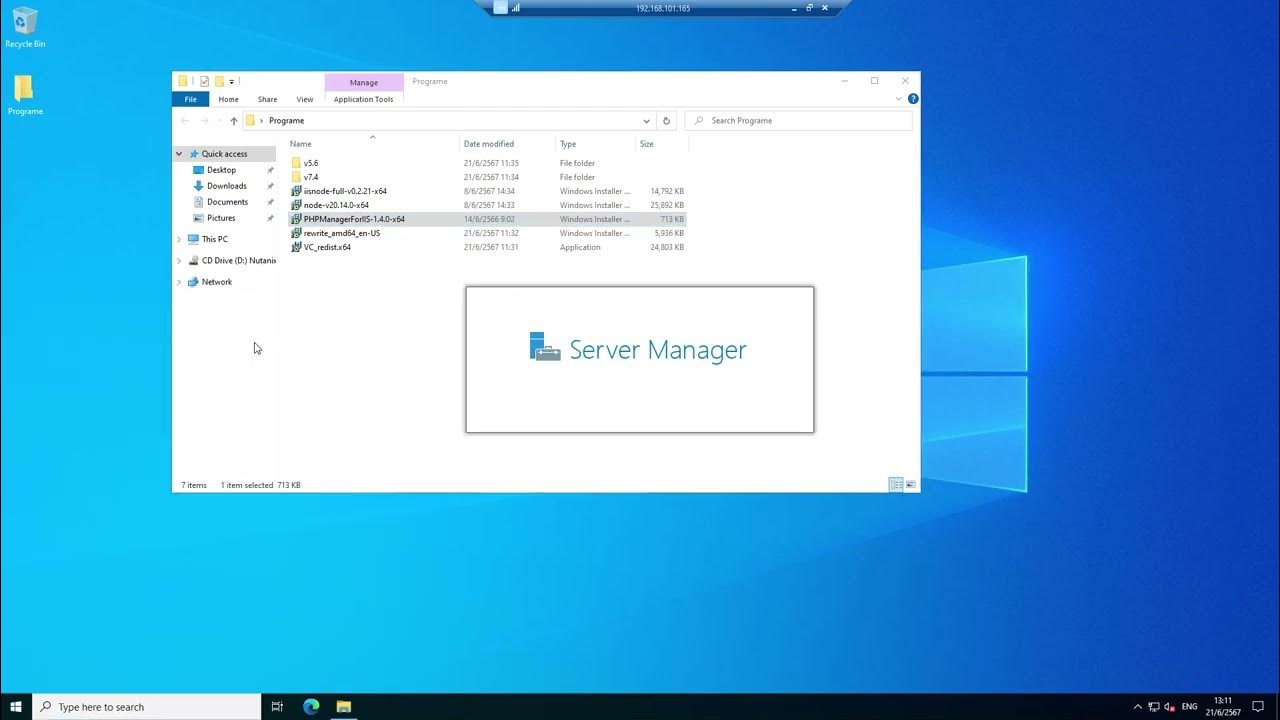
Task: Open ENG input language indicator
Action: 1190,707
